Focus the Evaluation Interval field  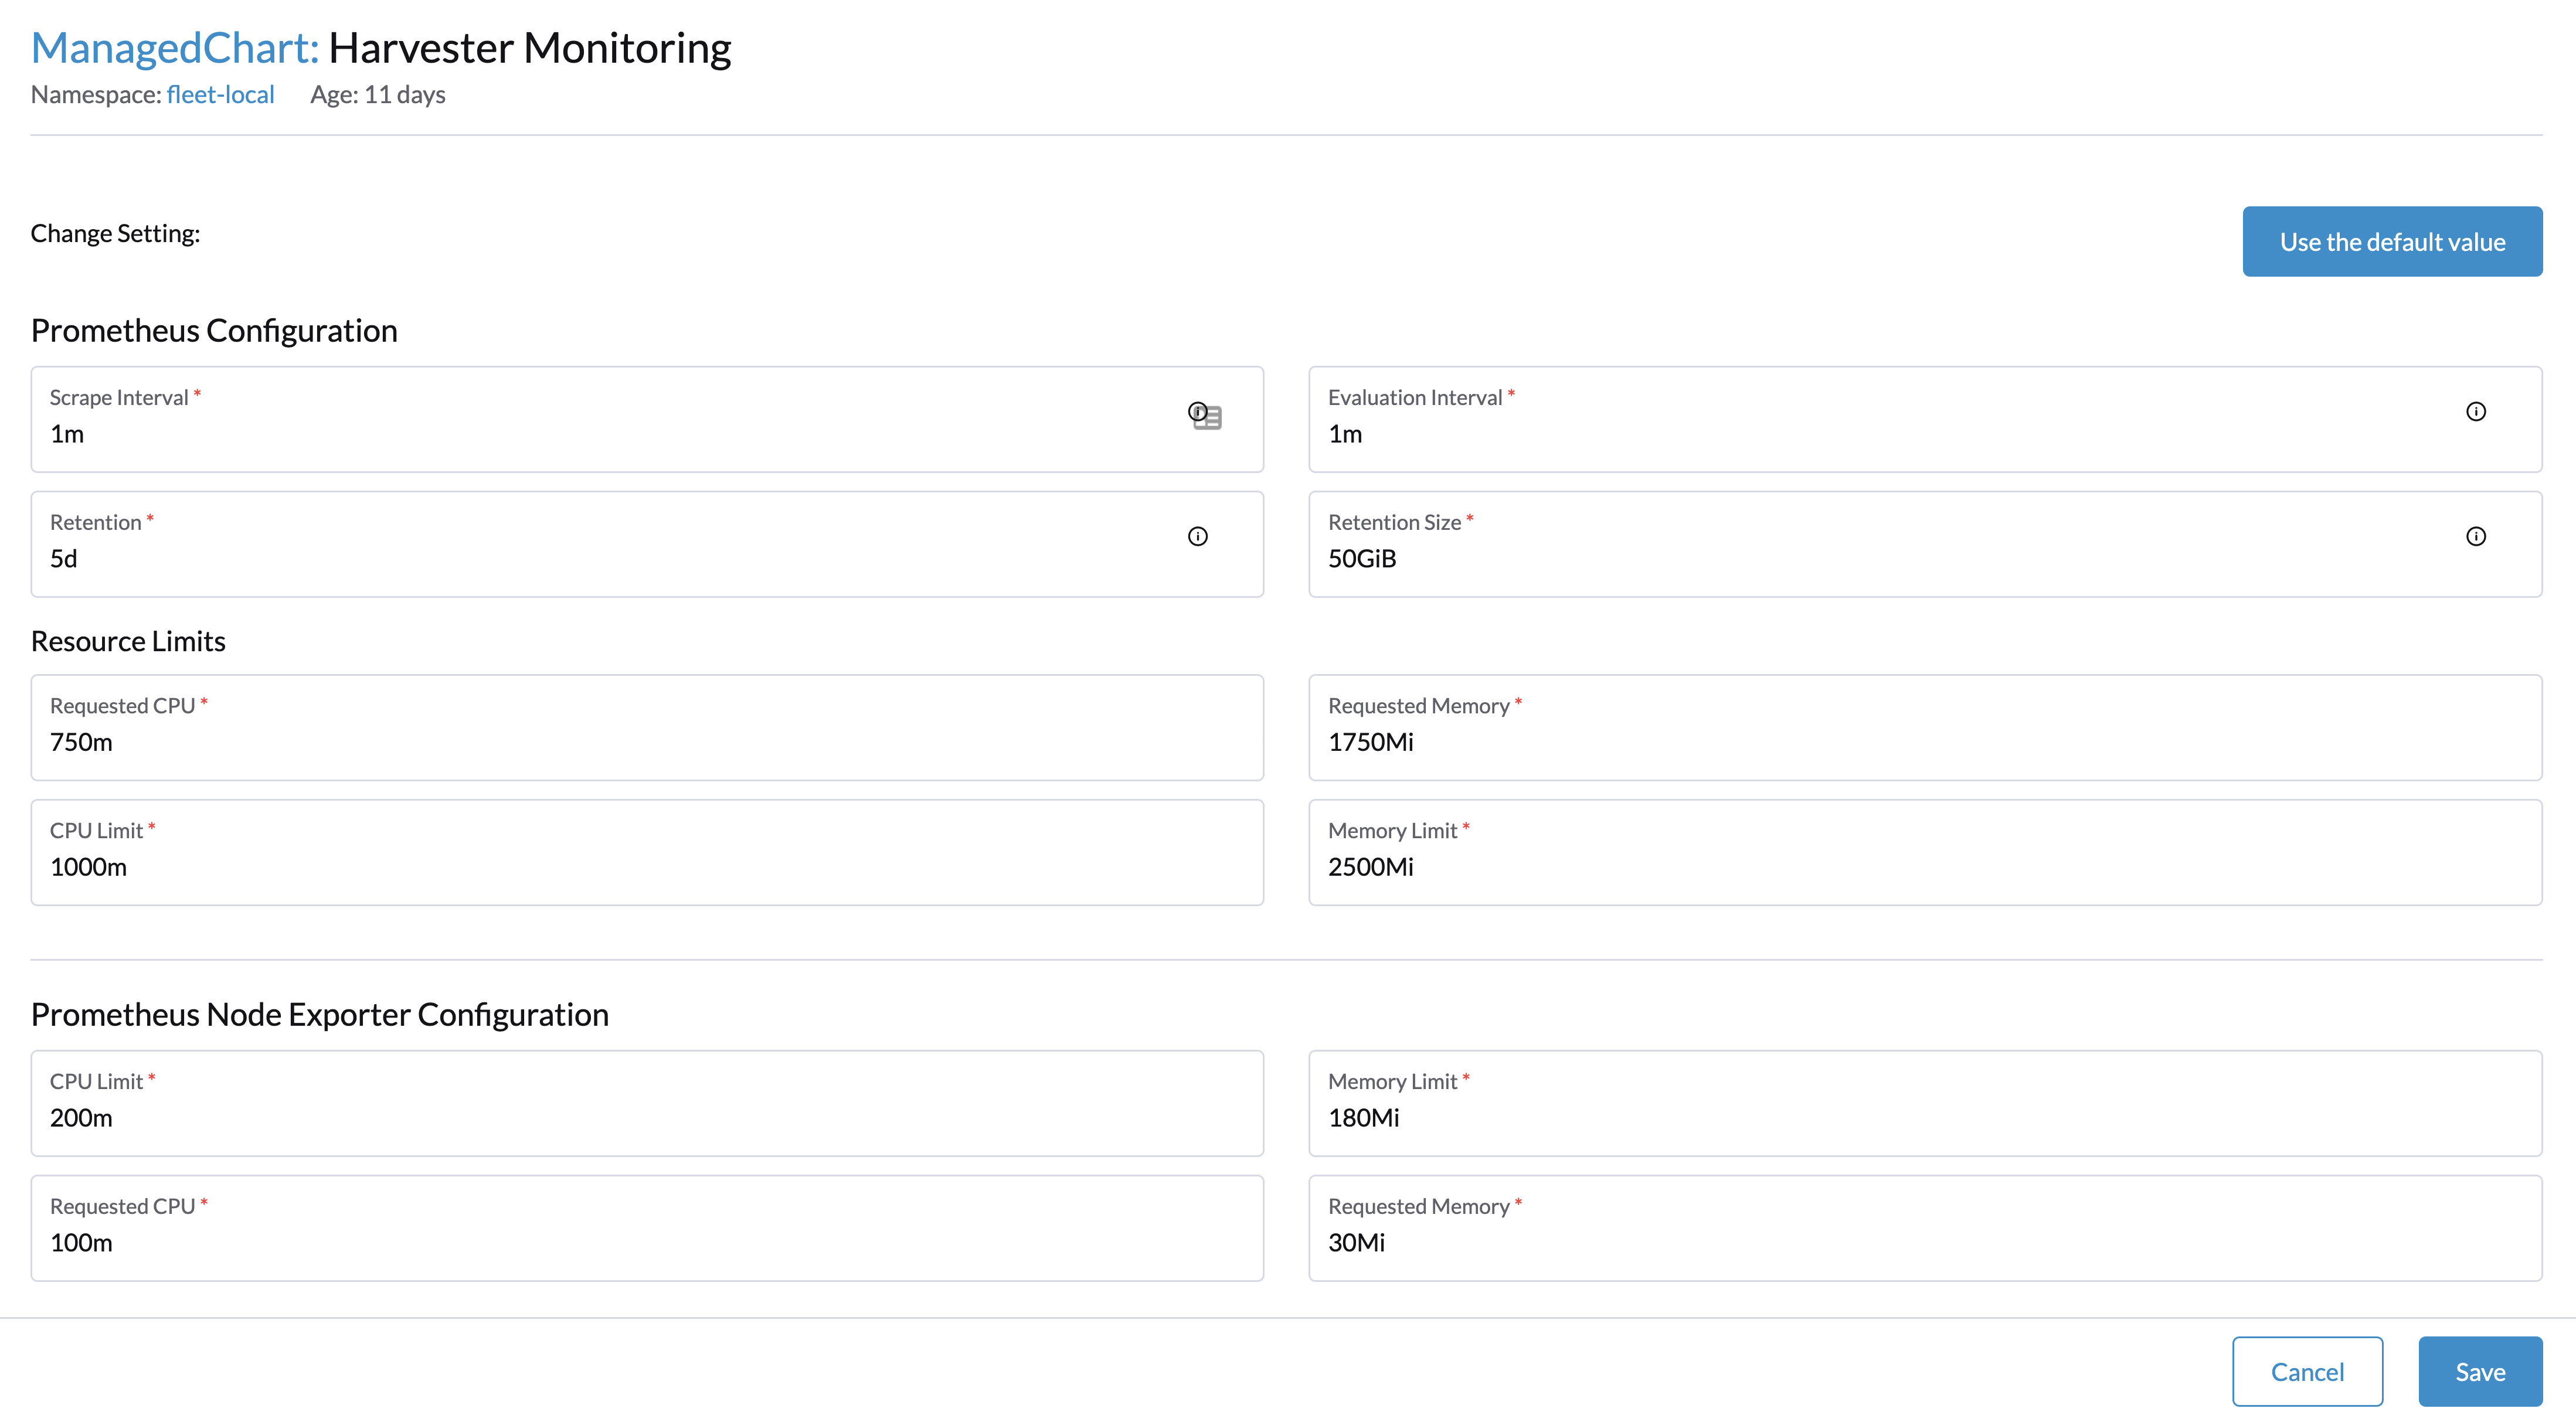click(x=1925, y=419)
